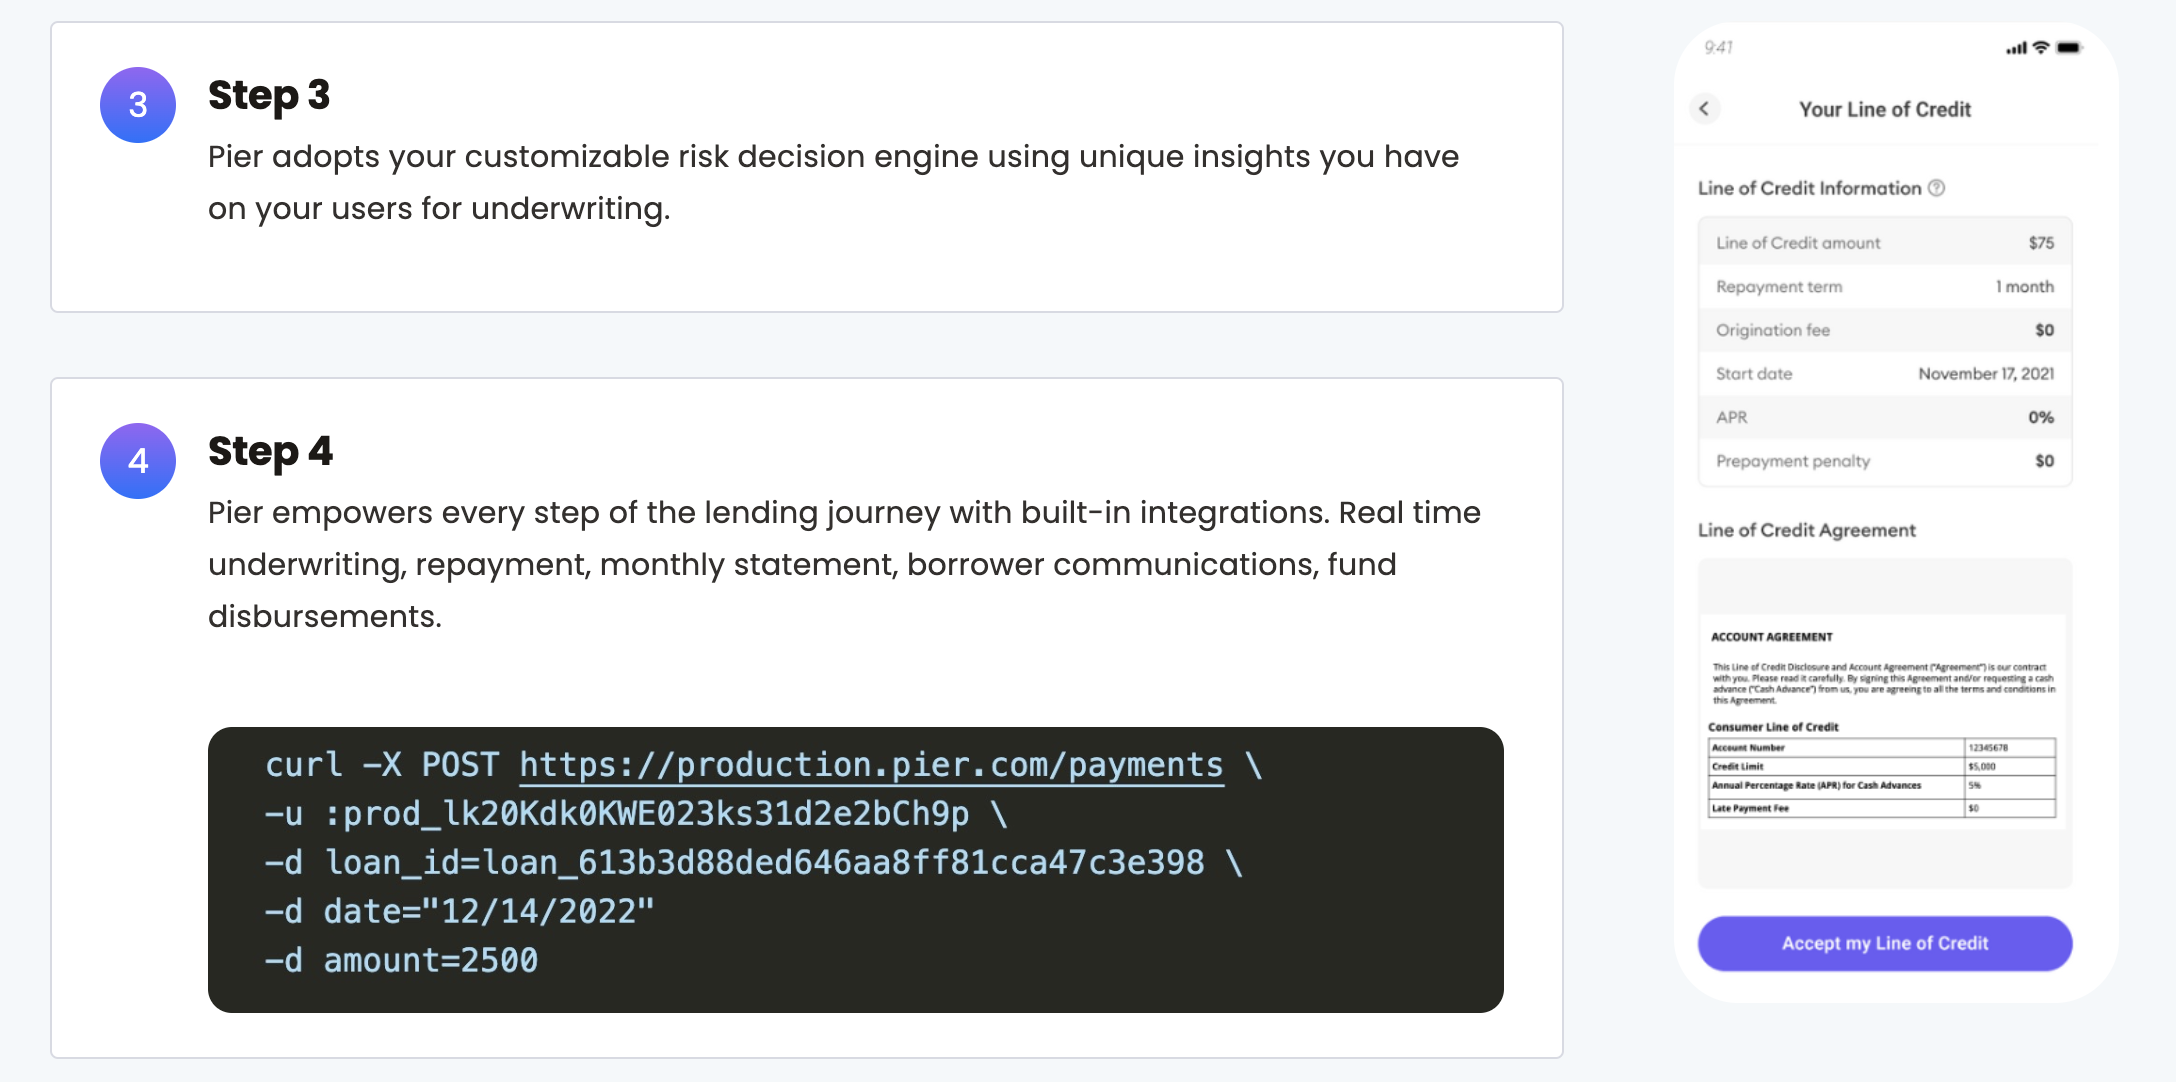Viewport: 2176px width, 1082px height.
Task: Click the Step 3 heading
Action: tap(269, 96)
